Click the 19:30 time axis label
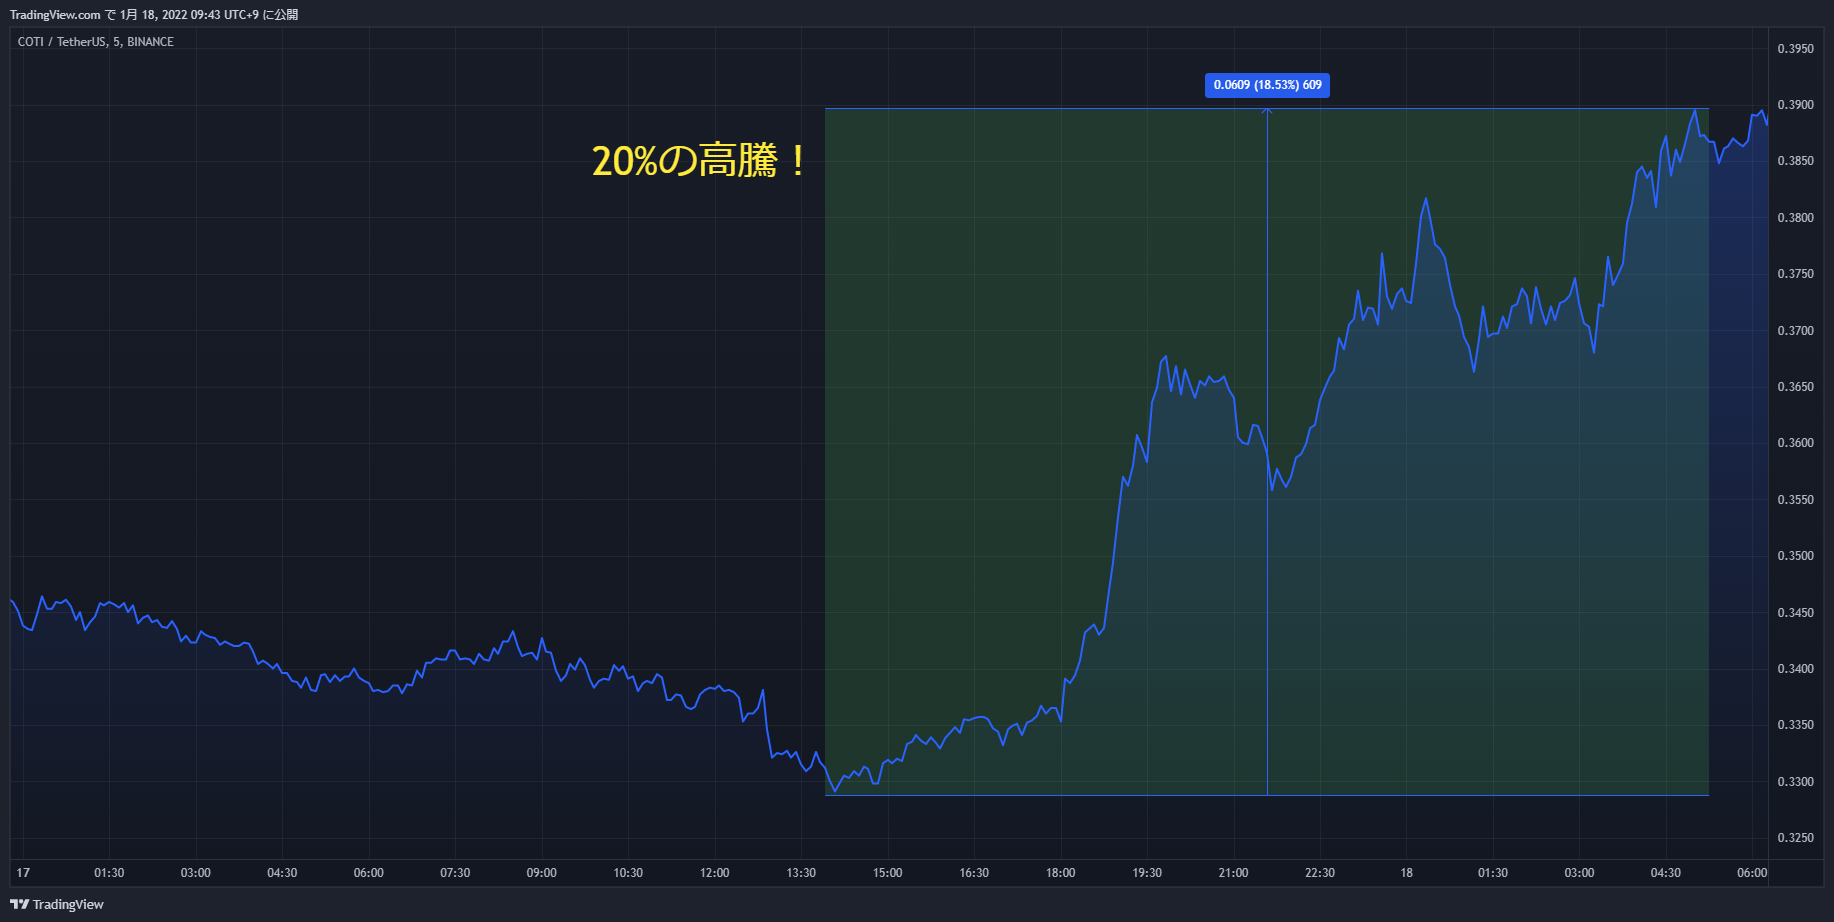Screen dimensions: 1834x922 pos(1147,873)
